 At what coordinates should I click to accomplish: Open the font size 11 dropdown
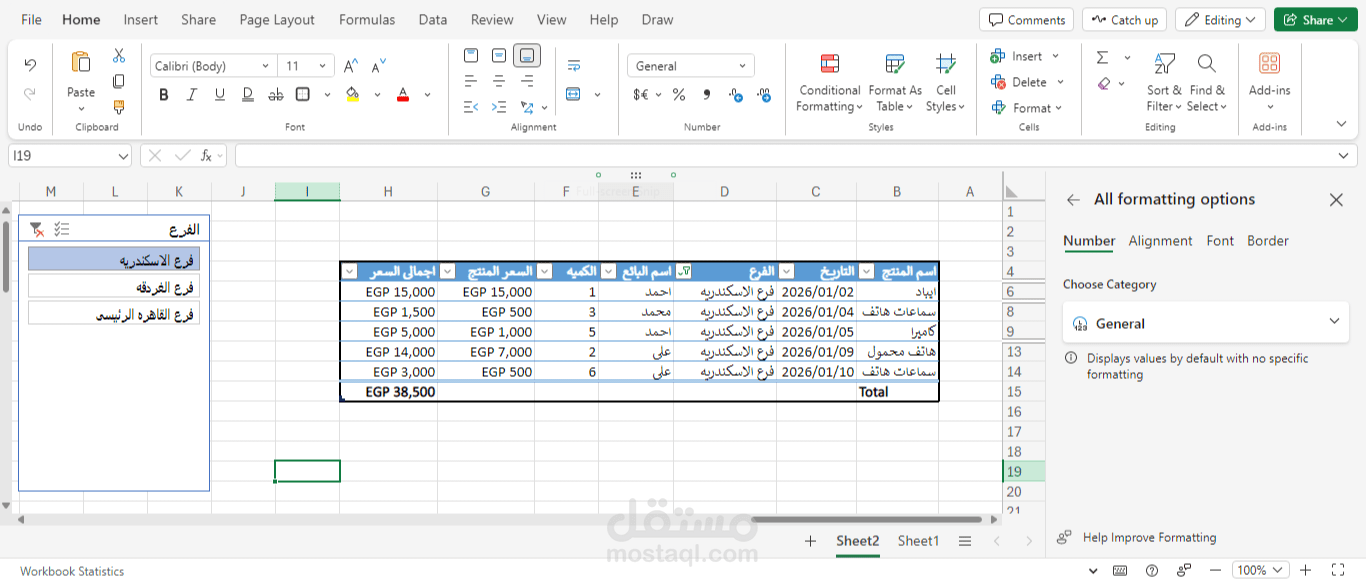323,66
